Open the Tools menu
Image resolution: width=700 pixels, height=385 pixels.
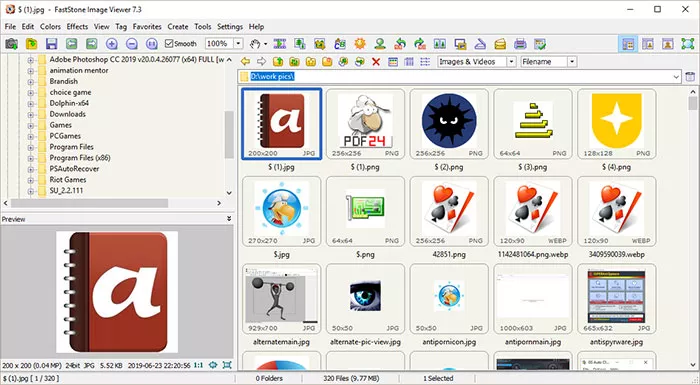point(203,26)
